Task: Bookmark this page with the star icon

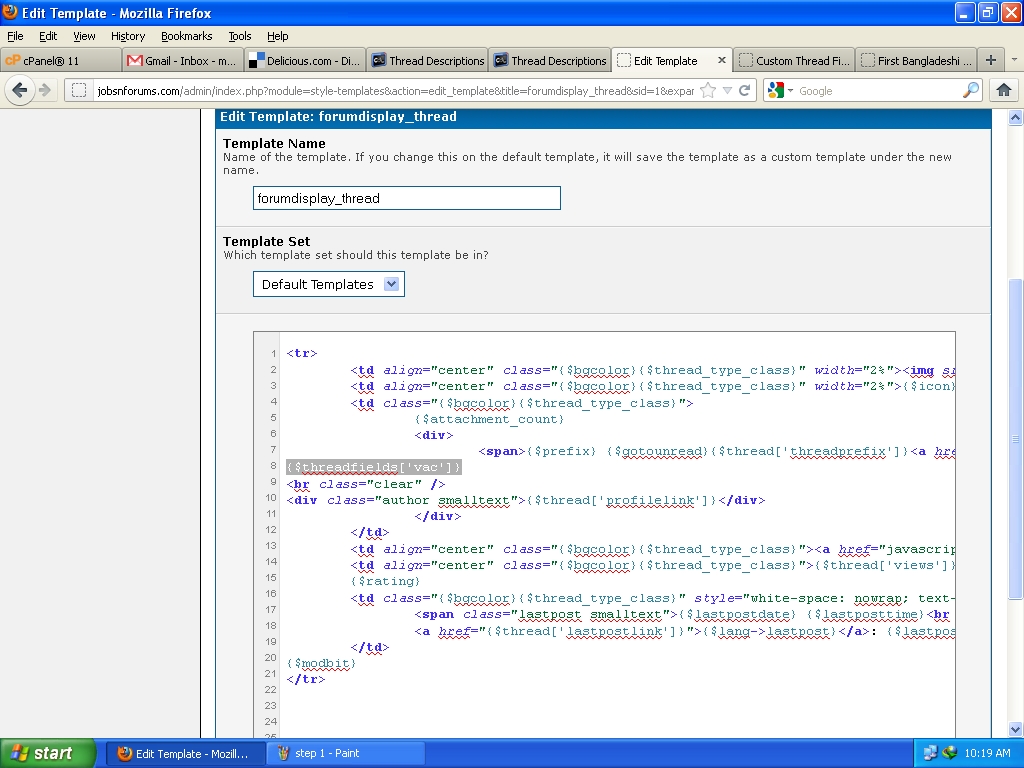Action: pos(708,91)
